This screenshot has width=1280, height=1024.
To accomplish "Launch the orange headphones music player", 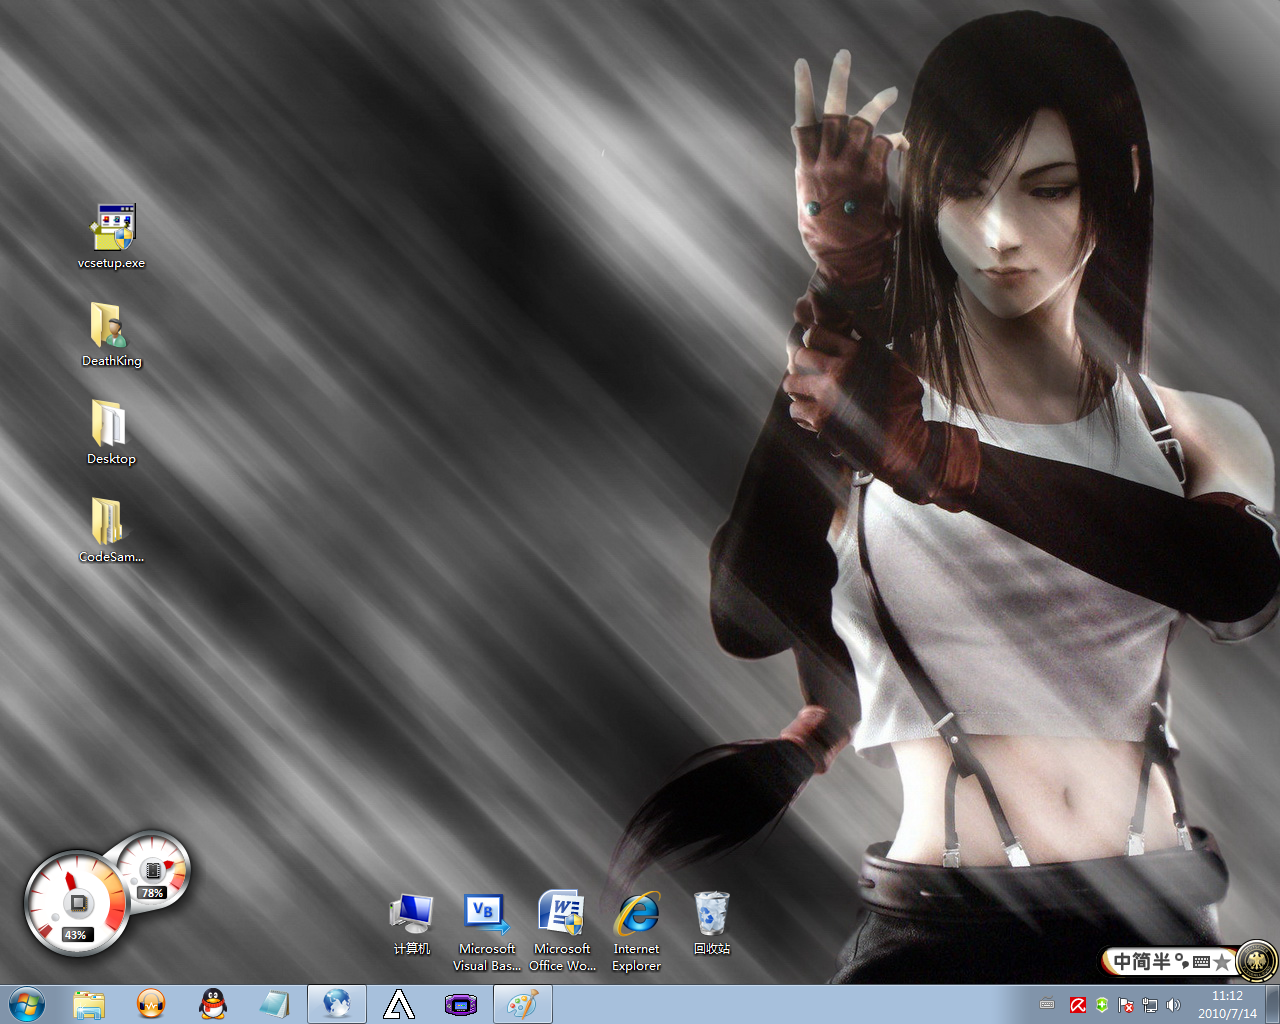I will click(151, 1004).
